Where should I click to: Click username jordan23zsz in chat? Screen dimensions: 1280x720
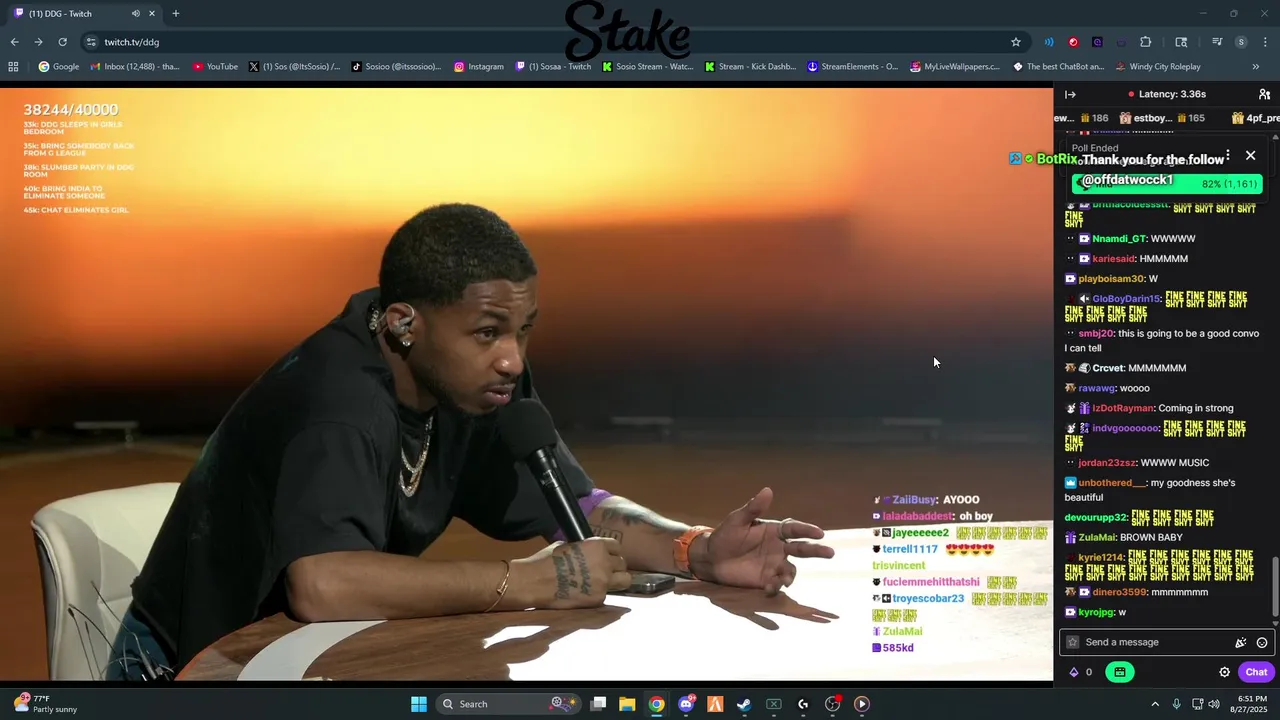point(1107,463)
